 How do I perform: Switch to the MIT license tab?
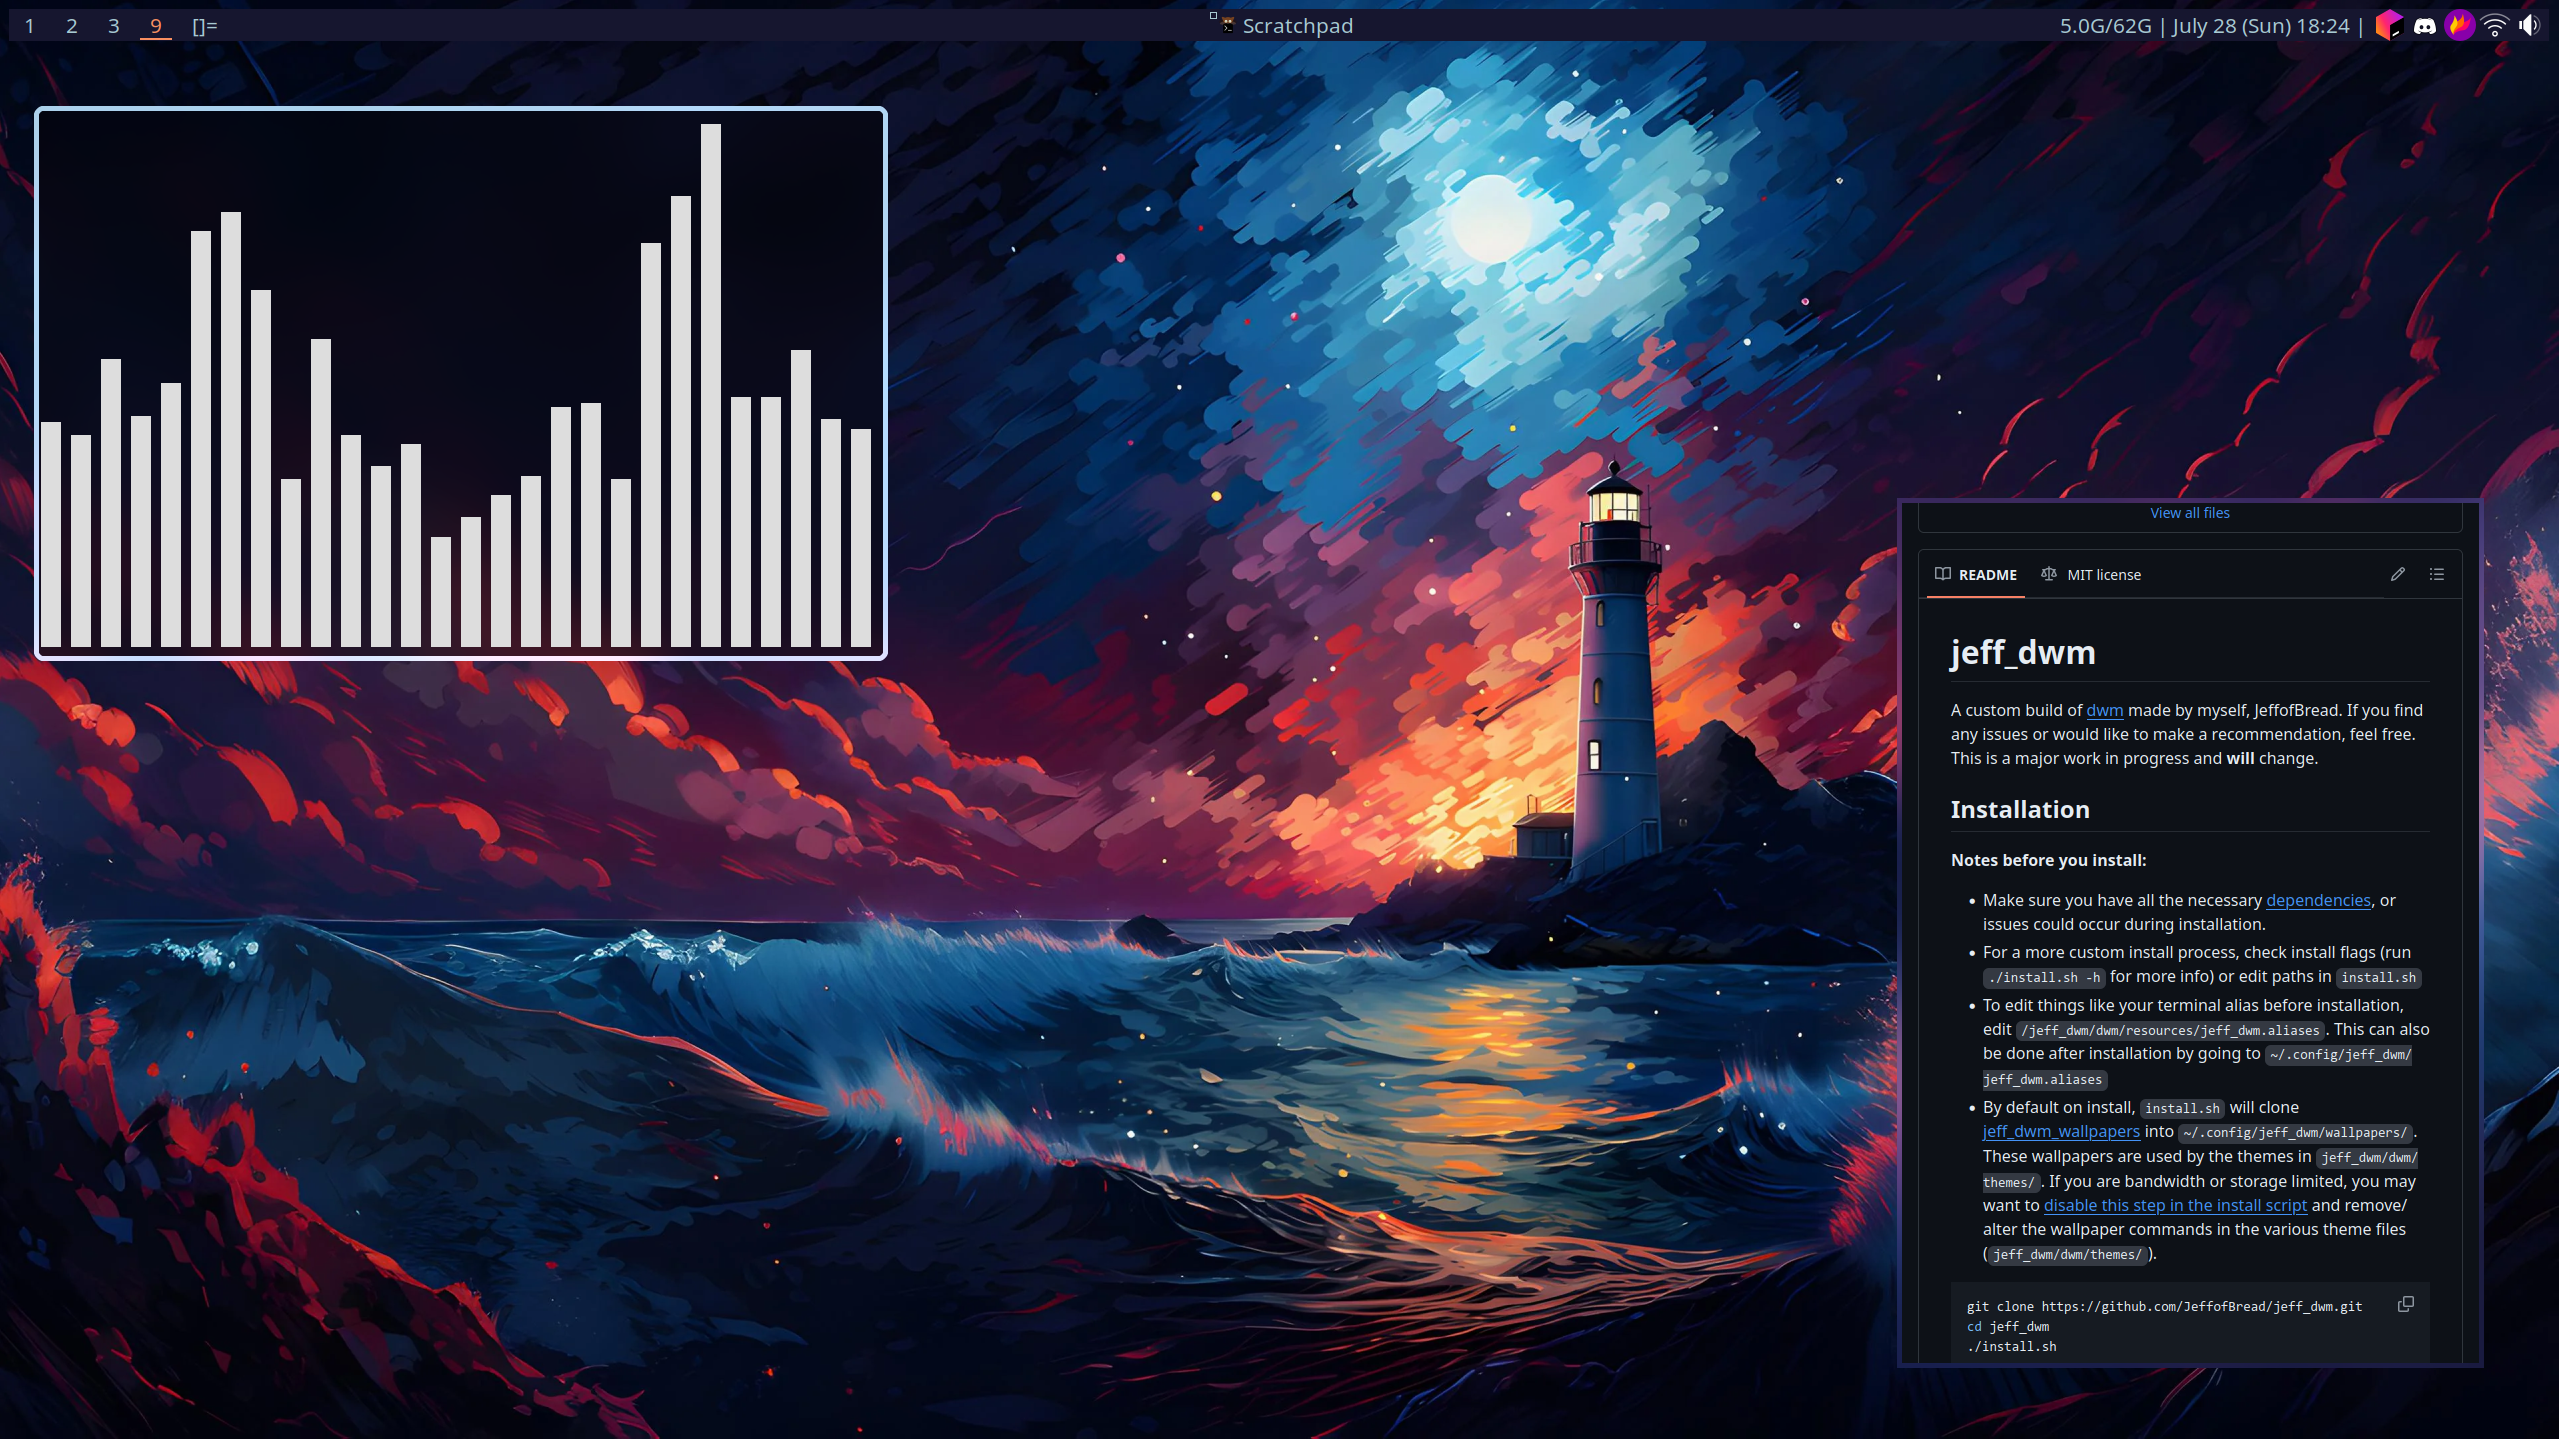[2103, 575]
